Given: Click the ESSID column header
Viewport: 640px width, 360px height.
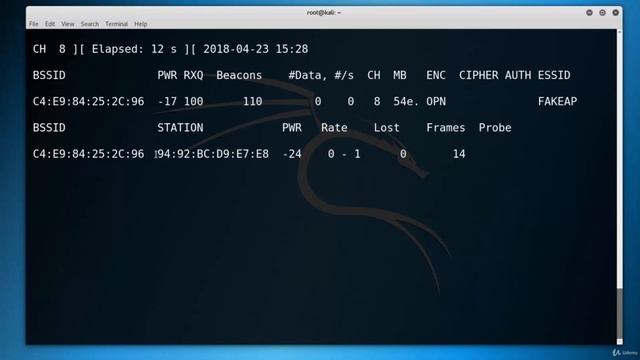Looking at the screenshot, I should click(x=554, y=76).
